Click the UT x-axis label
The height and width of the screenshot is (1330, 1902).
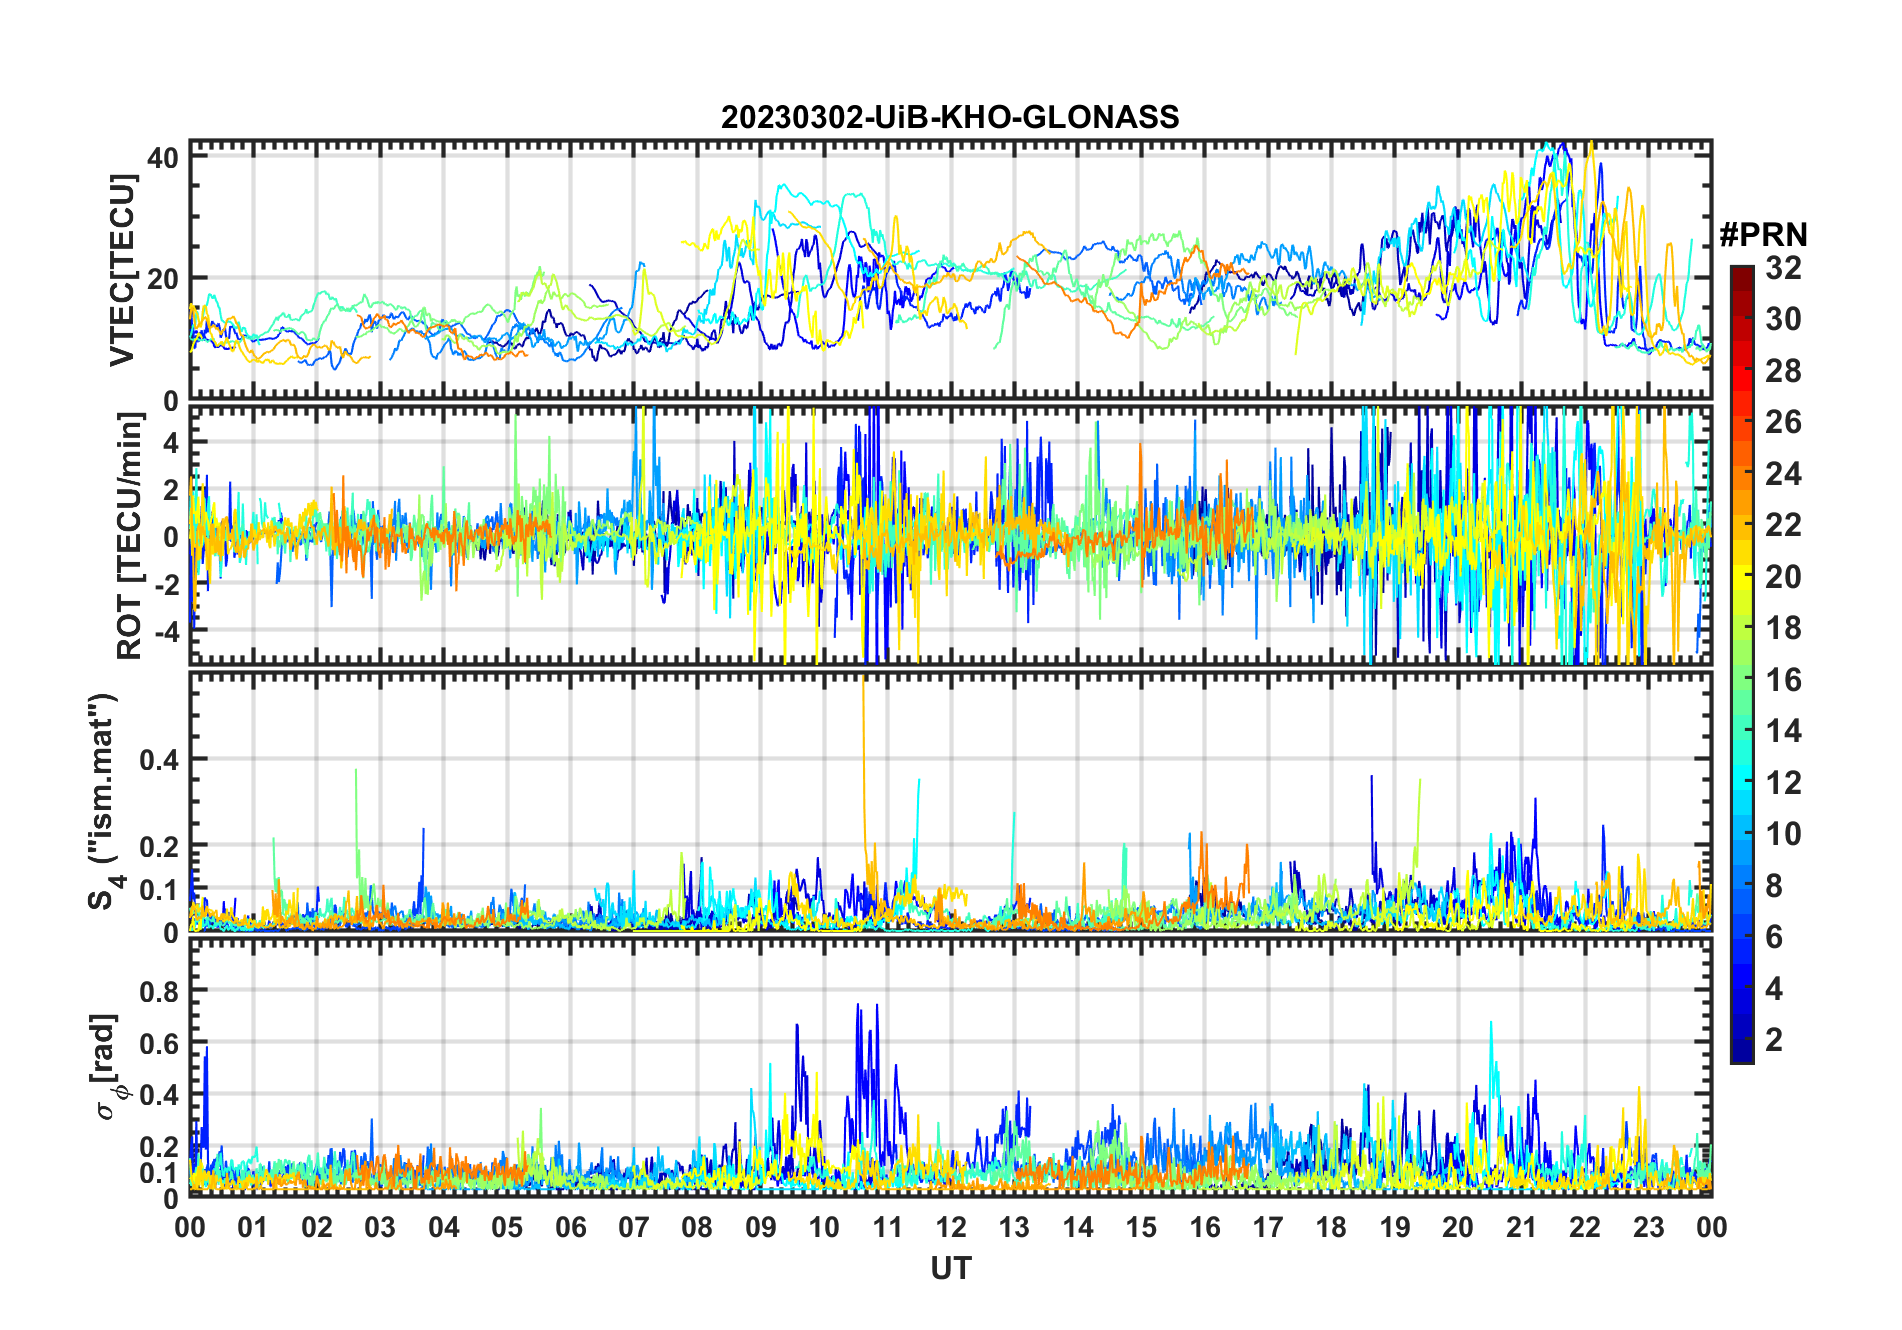pos(950,1269)
